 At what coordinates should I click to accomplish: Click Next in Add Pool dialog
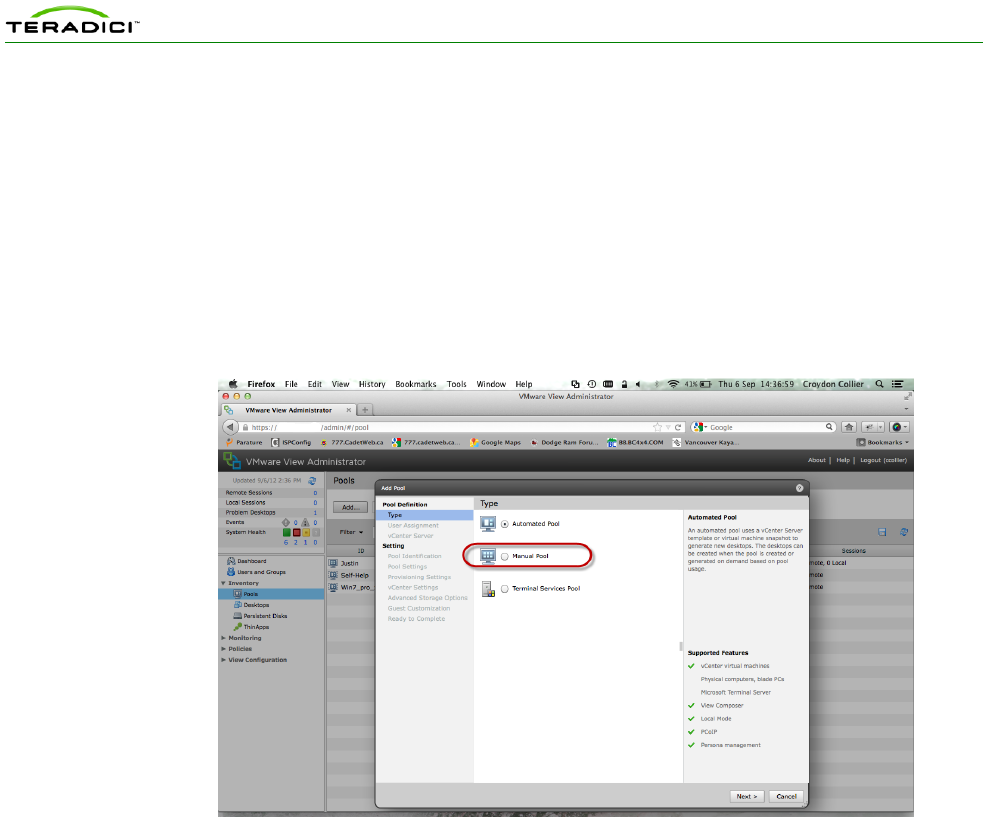[747, 796]
